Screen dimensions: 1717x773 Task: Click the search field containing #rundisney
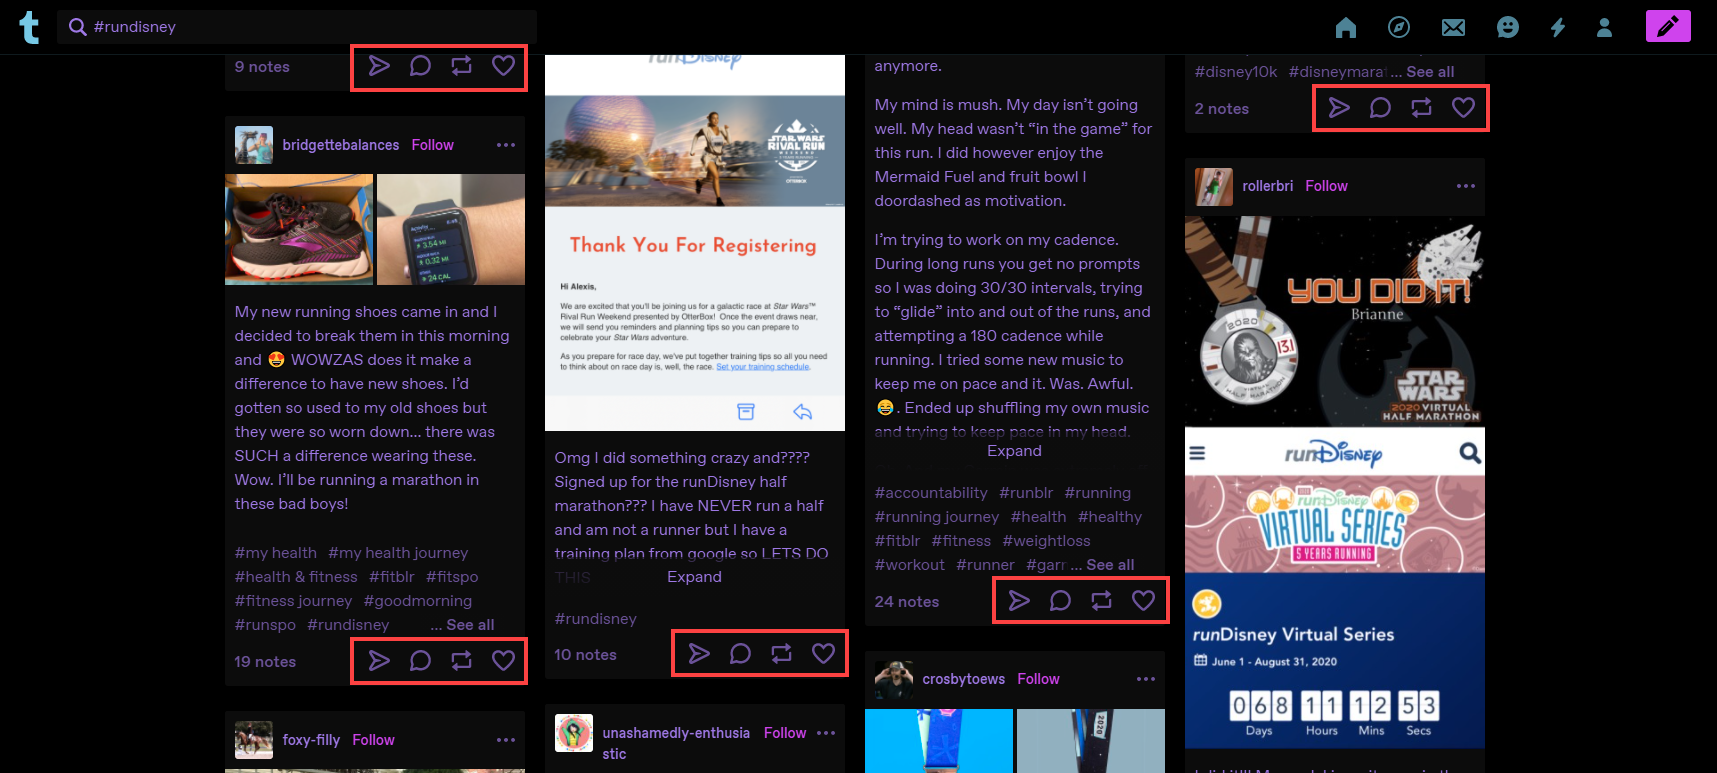click(297, 27)
